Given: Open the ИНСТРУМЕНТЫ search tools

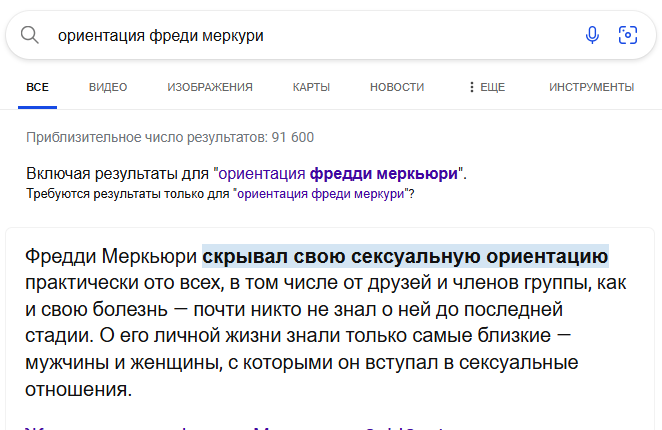Looking at the screenshot, I should pos(591,87).
